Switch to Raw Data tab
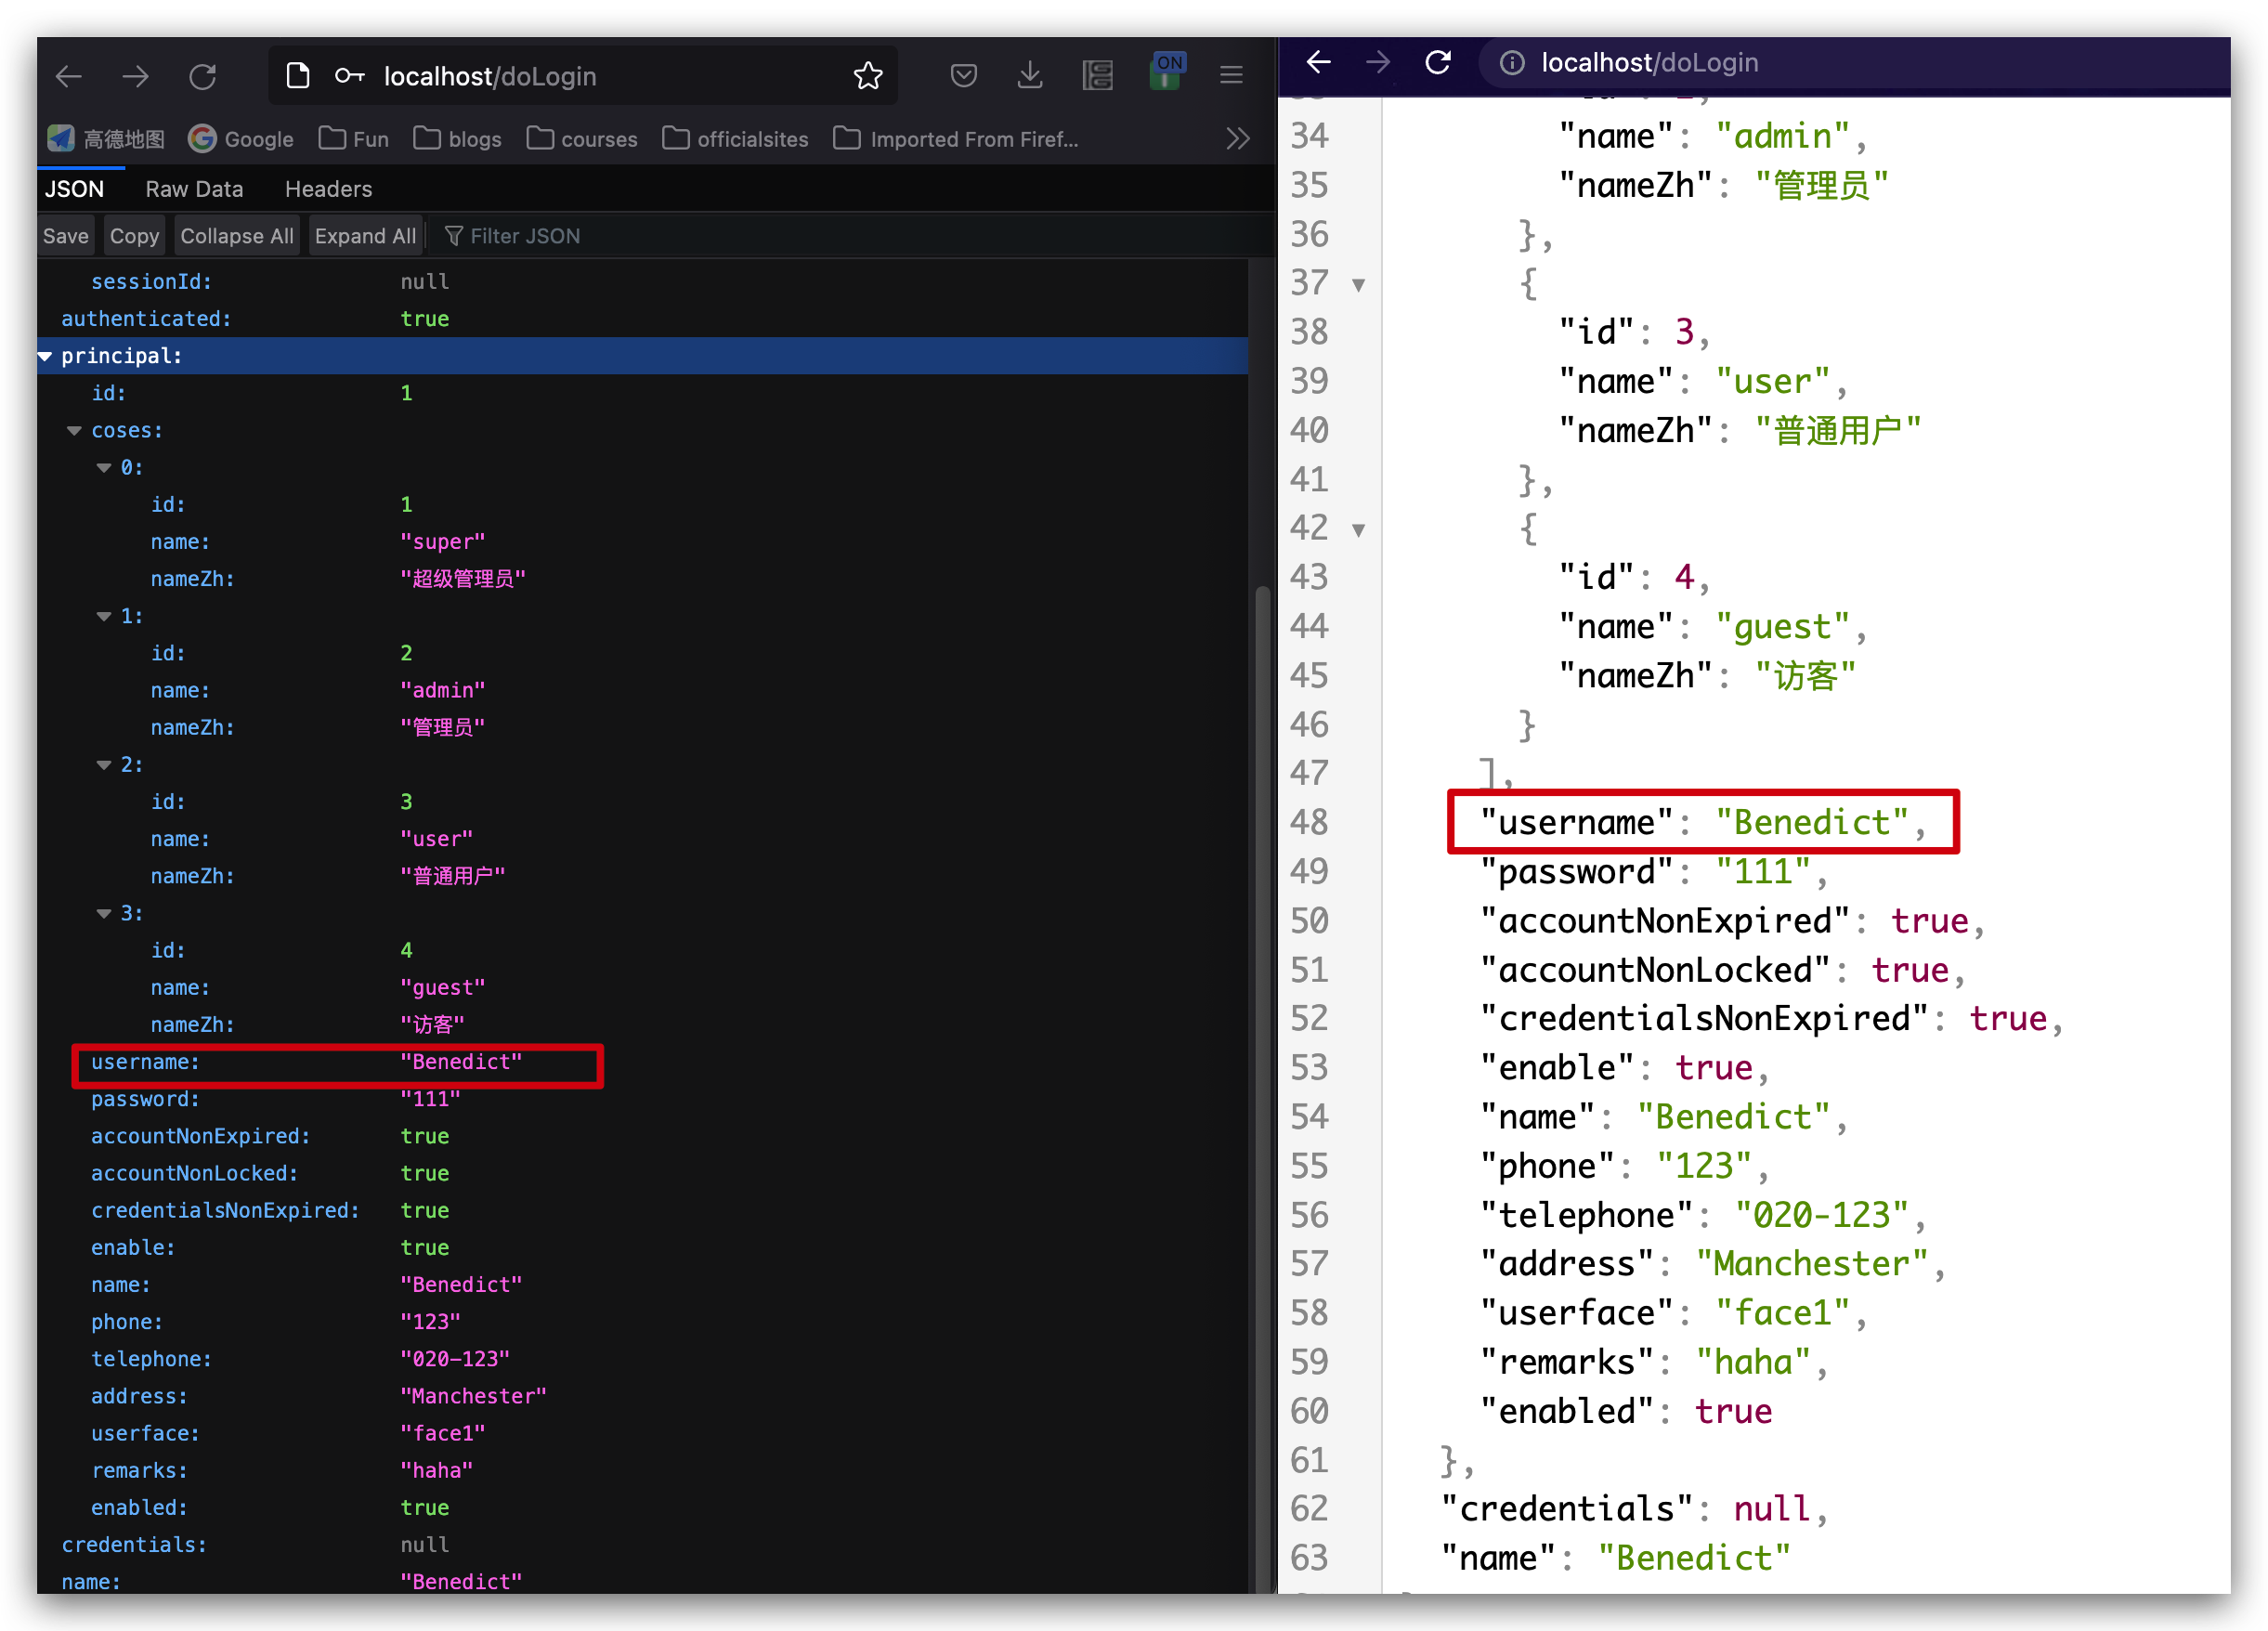This screenshot has width=2268, height=1631. (x=194, y=189)
